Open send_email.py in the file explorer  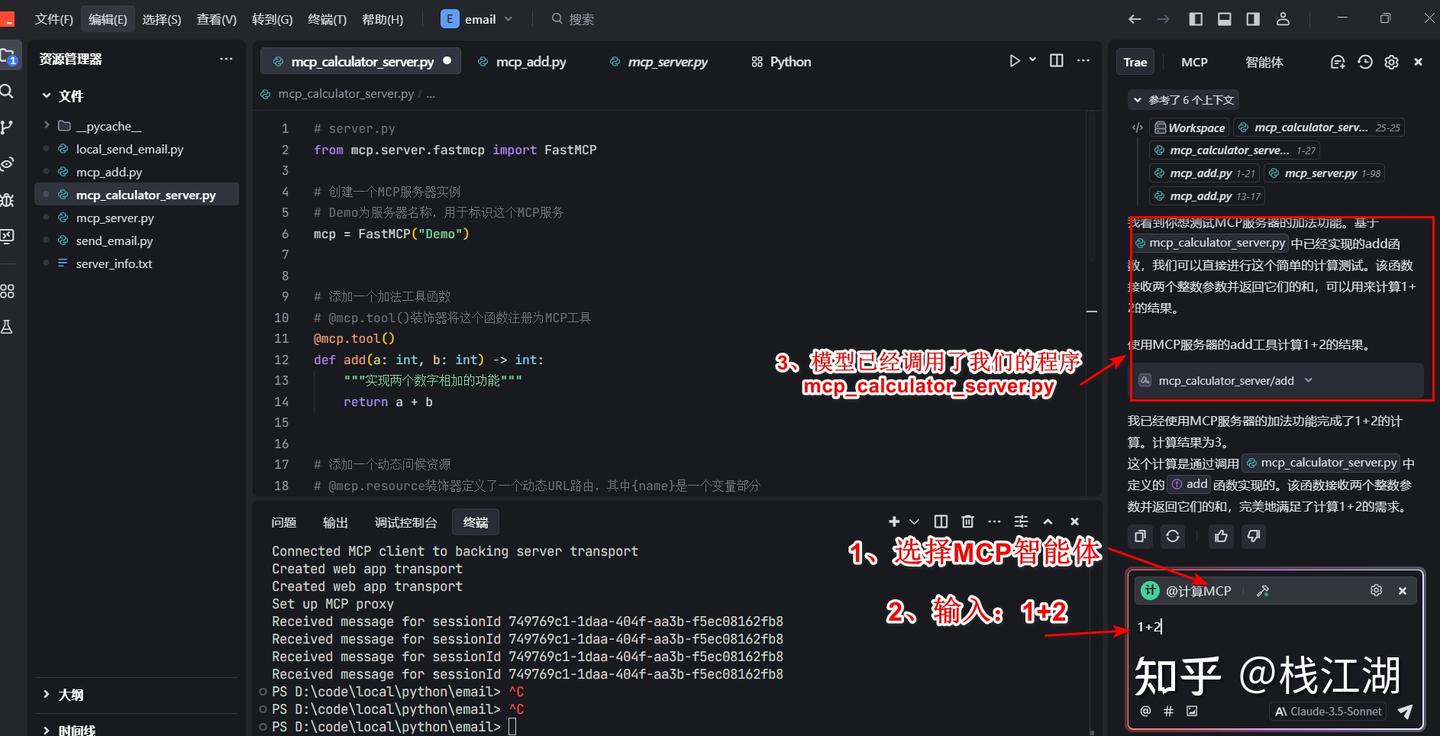pyautogui.click(x=114, y=241)
